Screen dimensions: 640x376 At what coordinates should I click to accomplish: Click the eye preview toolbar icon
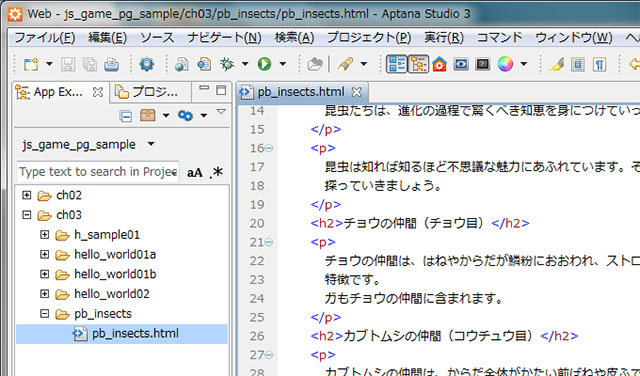click(461, 64)
